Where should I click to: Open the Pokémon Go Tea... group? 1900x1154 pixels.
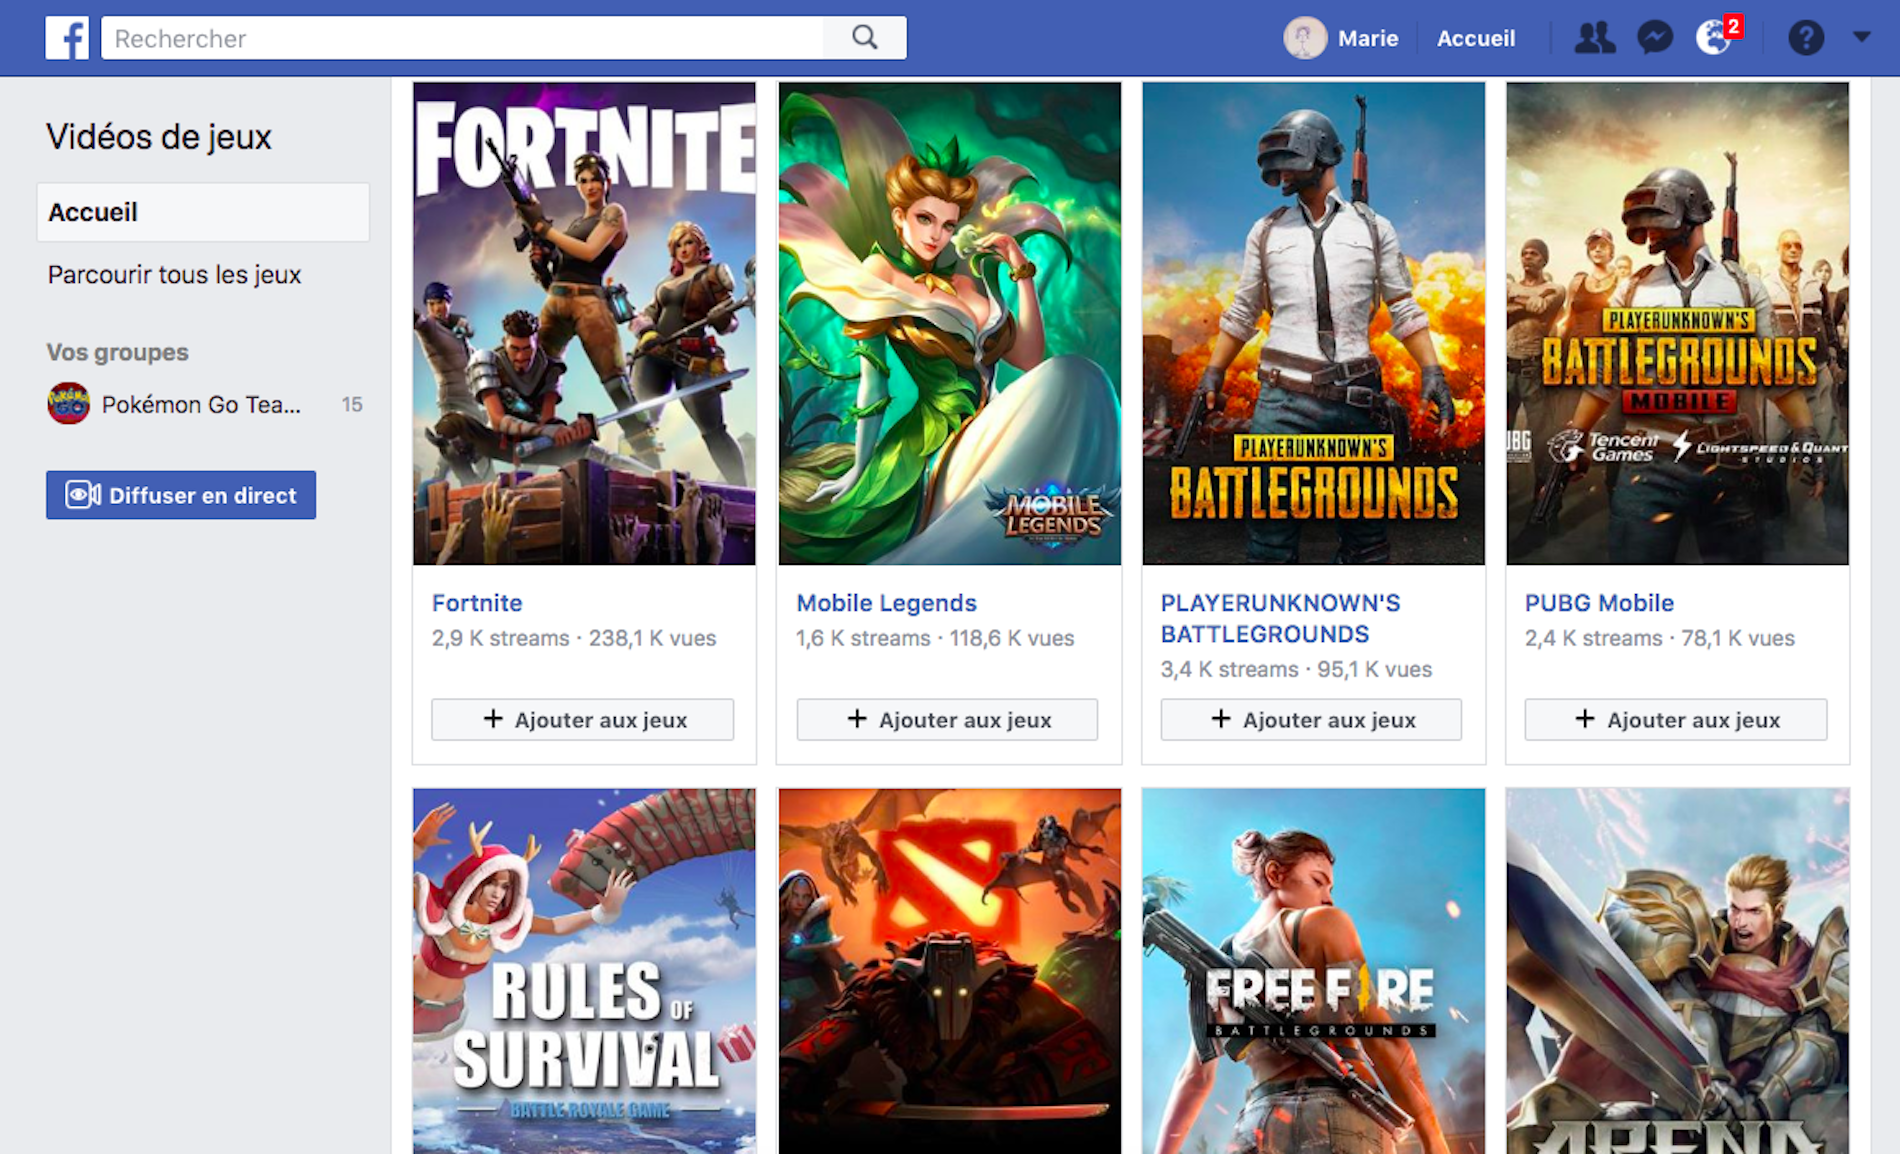(x=201, y=404)
